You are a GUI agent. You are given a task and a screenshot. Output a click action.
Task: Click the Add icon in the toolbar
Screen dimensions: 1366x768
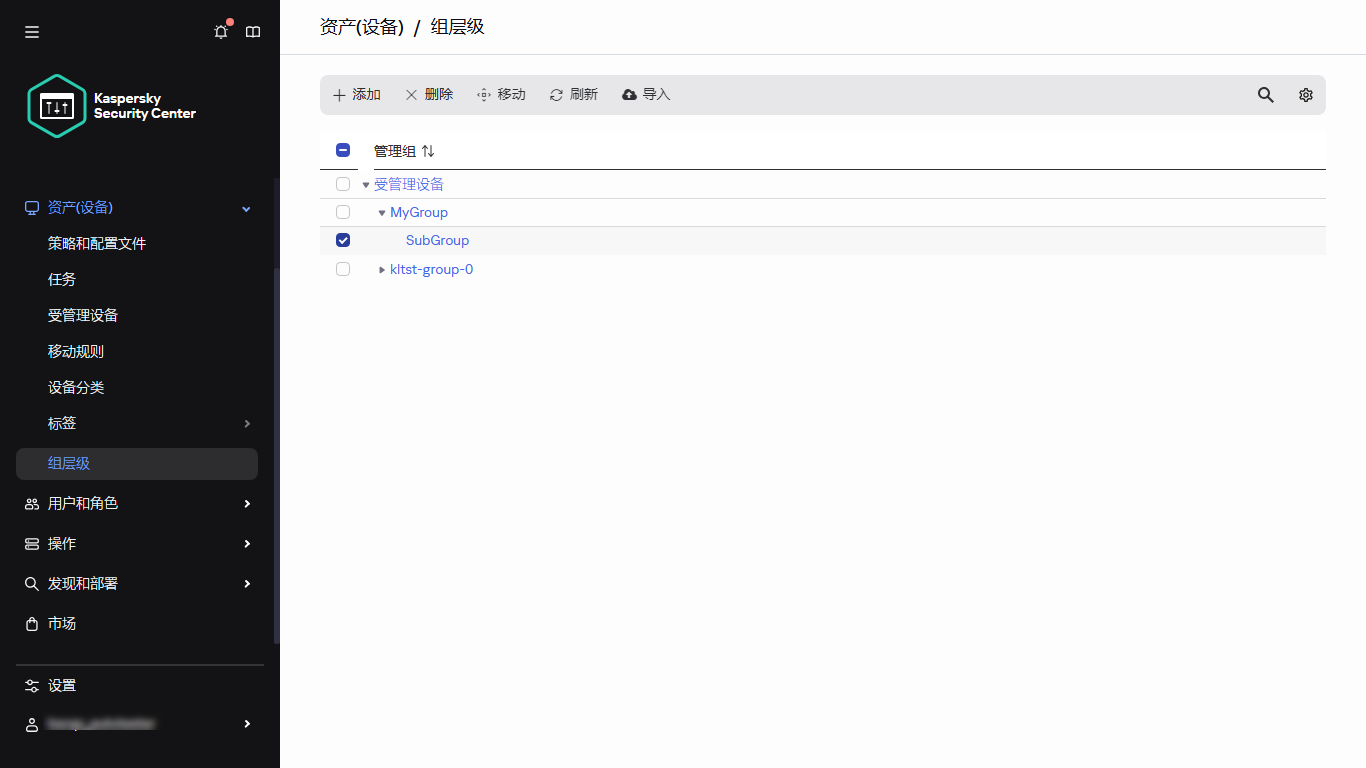[339, 94]
